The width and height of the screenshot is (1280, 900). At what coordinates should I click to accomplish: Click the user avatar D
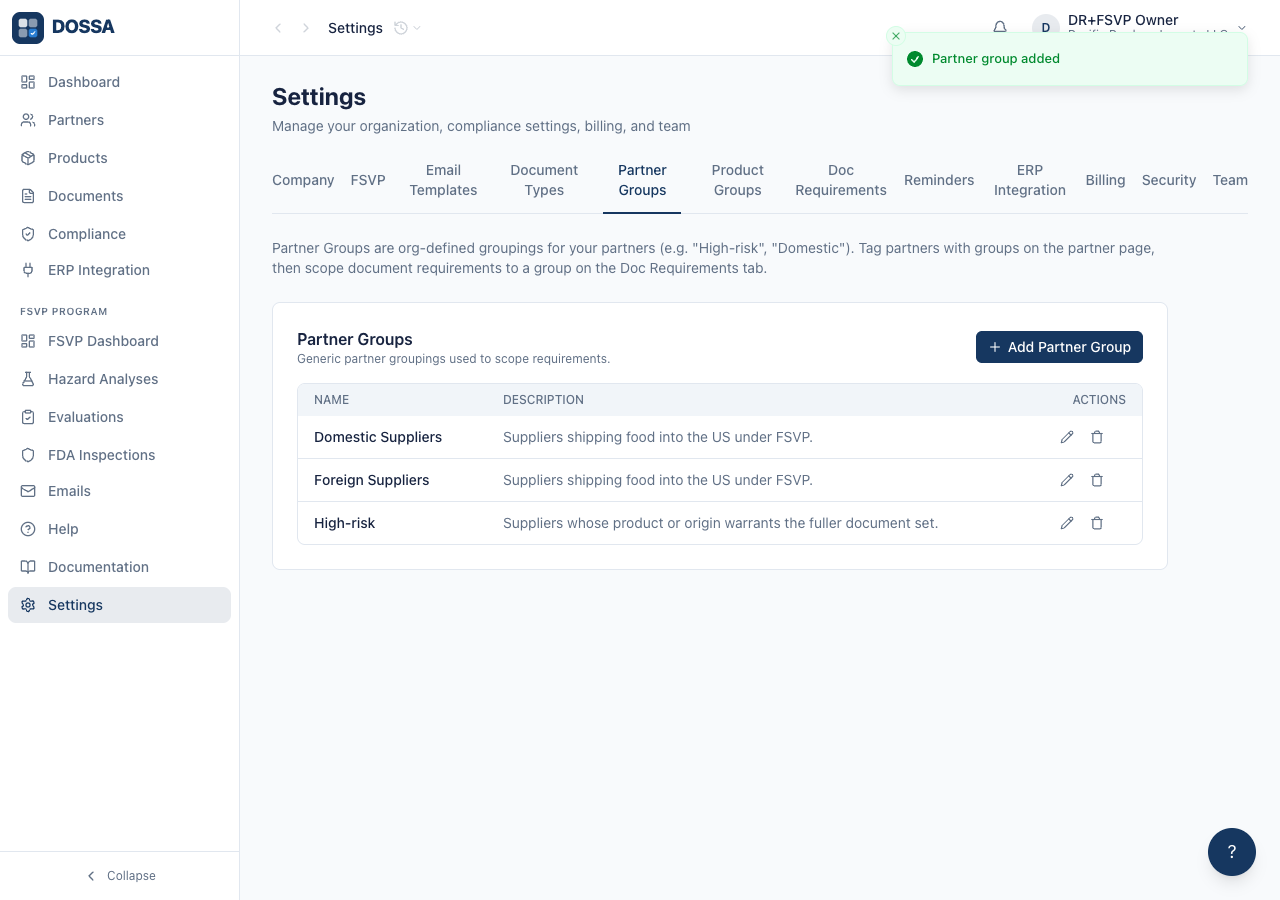pyautogui.click(x=1046, y=28)
